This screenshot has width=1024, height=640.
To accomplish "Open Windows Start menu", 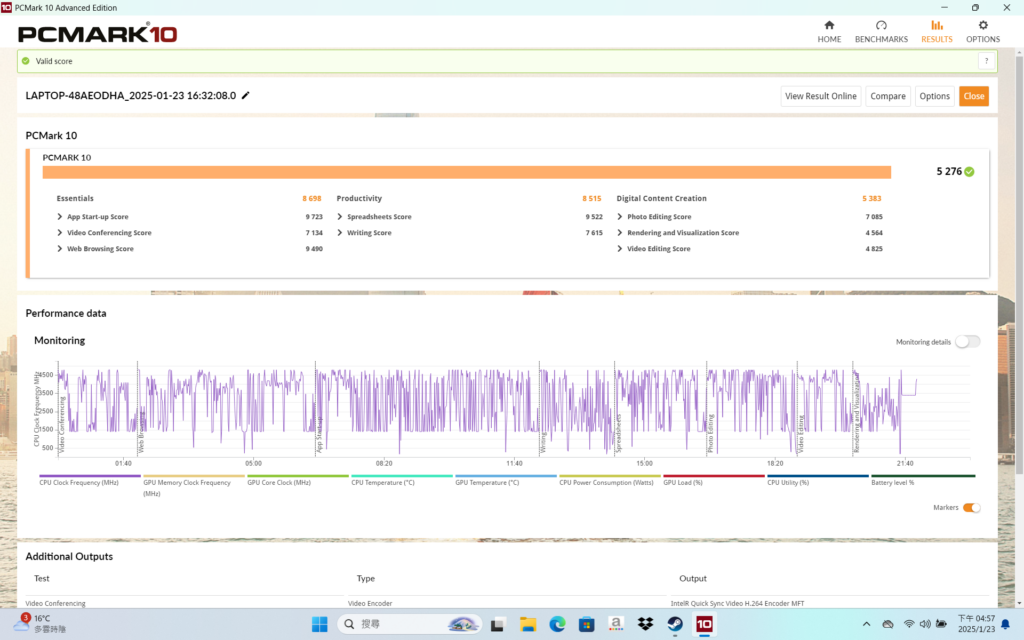I will pyautogui.click(x=319, y=624).
